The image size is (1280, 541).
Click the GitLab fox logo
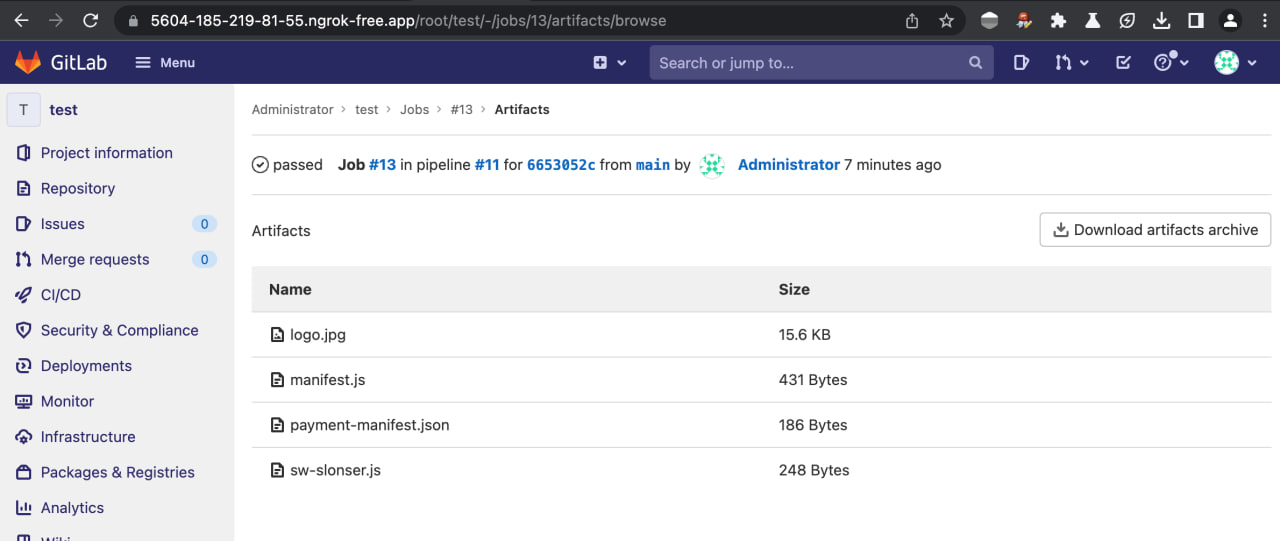(27, 62)
